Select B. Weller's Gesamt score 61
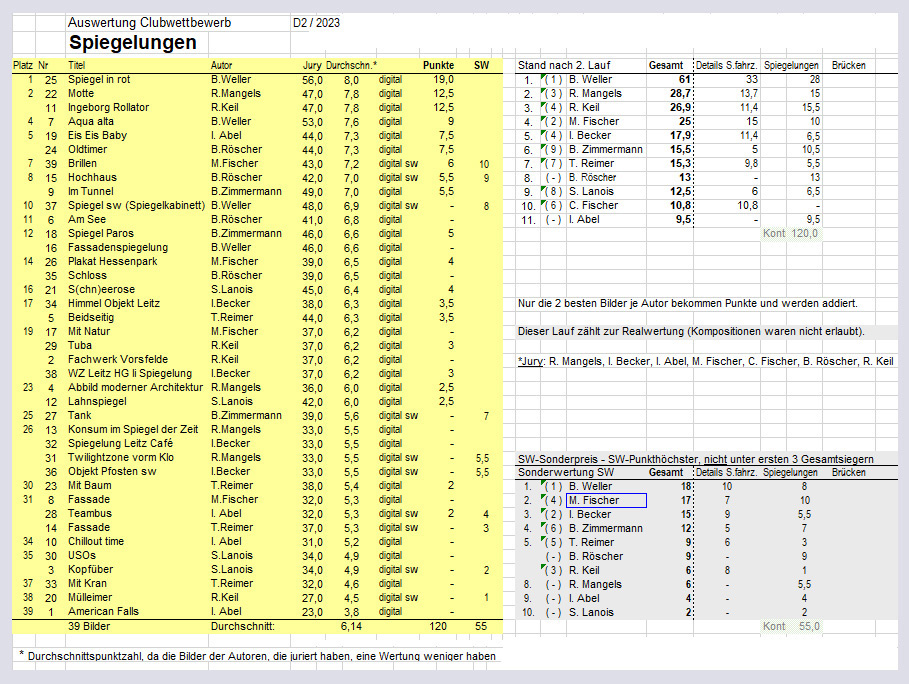909x684 pixels. pos(684,79)
